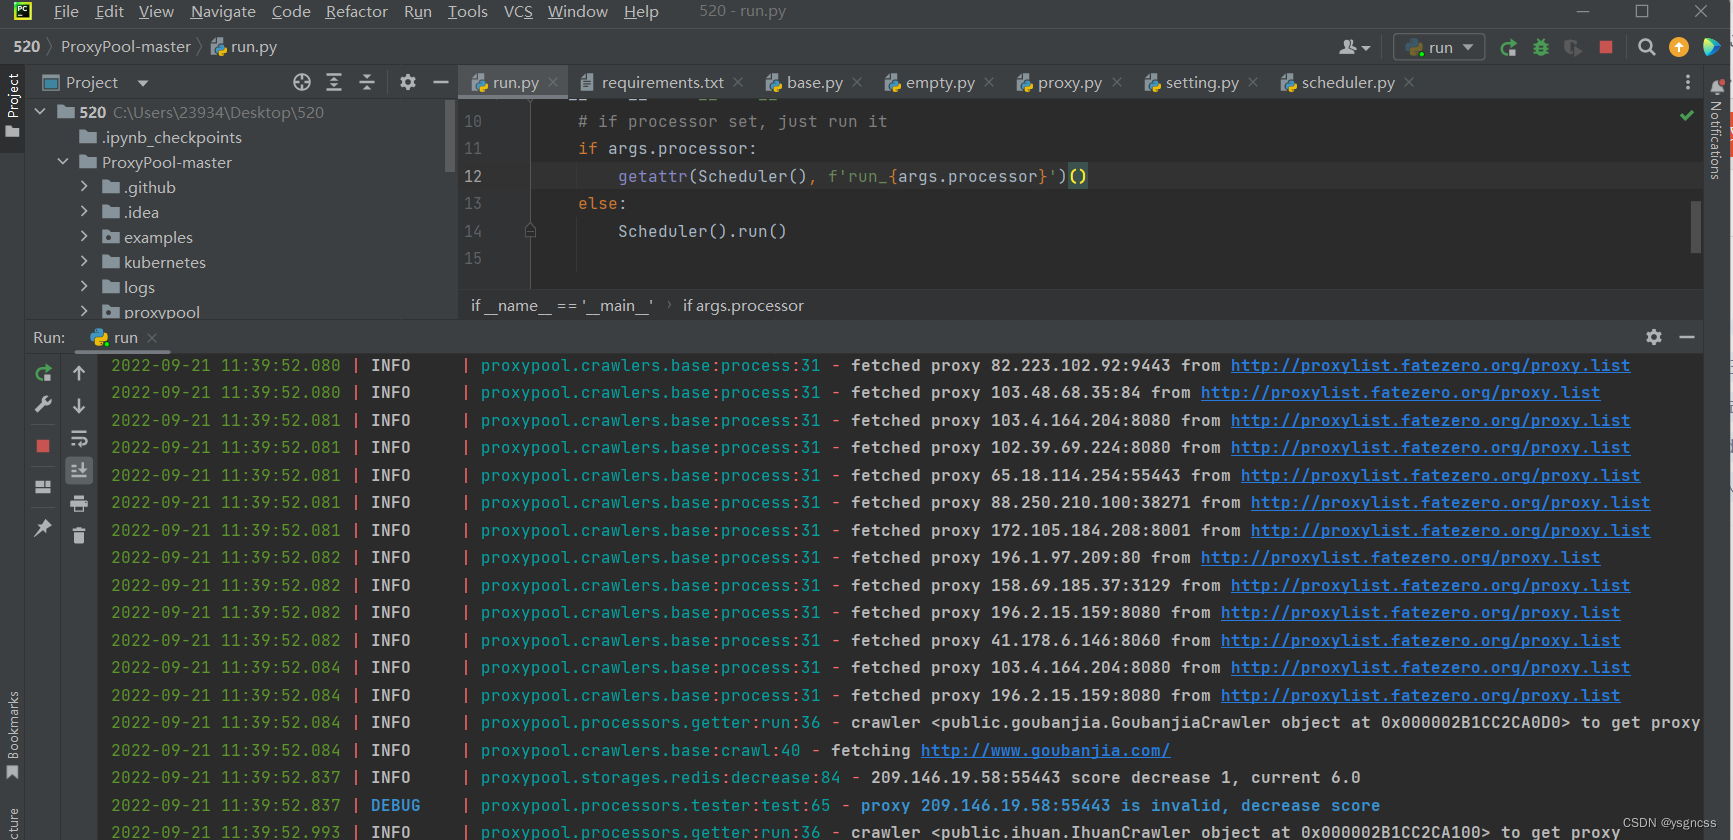Open the File menu
Image resolution: width=1733 pixels, height=840 pixels.
coord(66,11)
